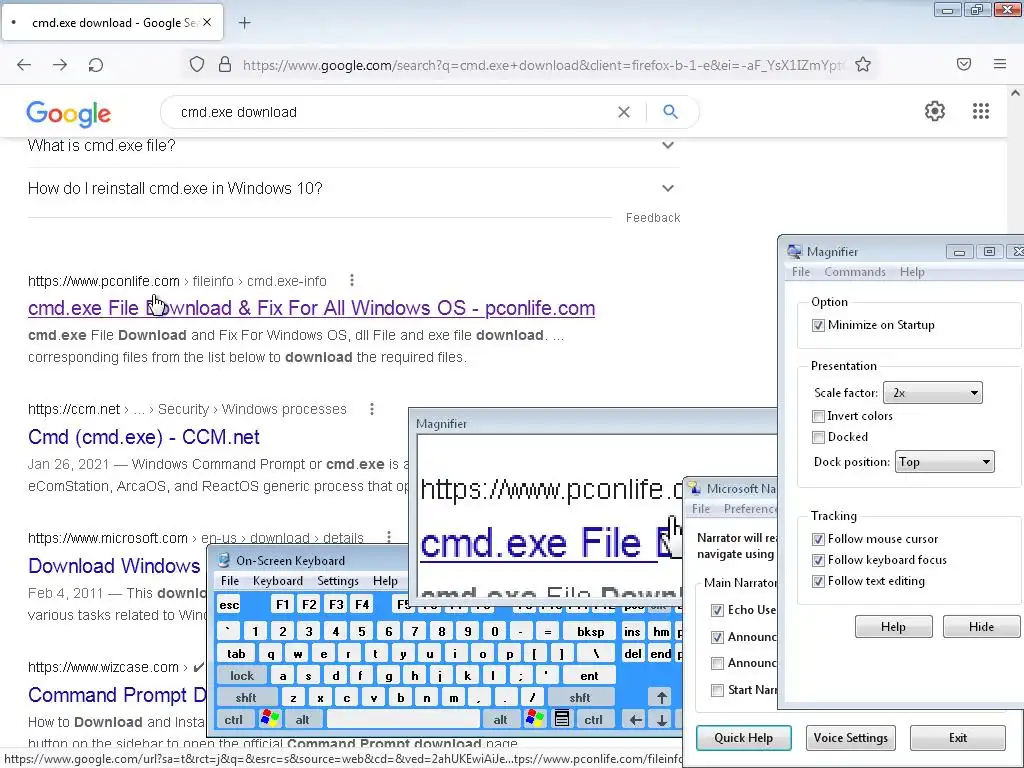Open a new tab with plus icon
Screen dimensions: 1024x768
(x=244, y=23)
